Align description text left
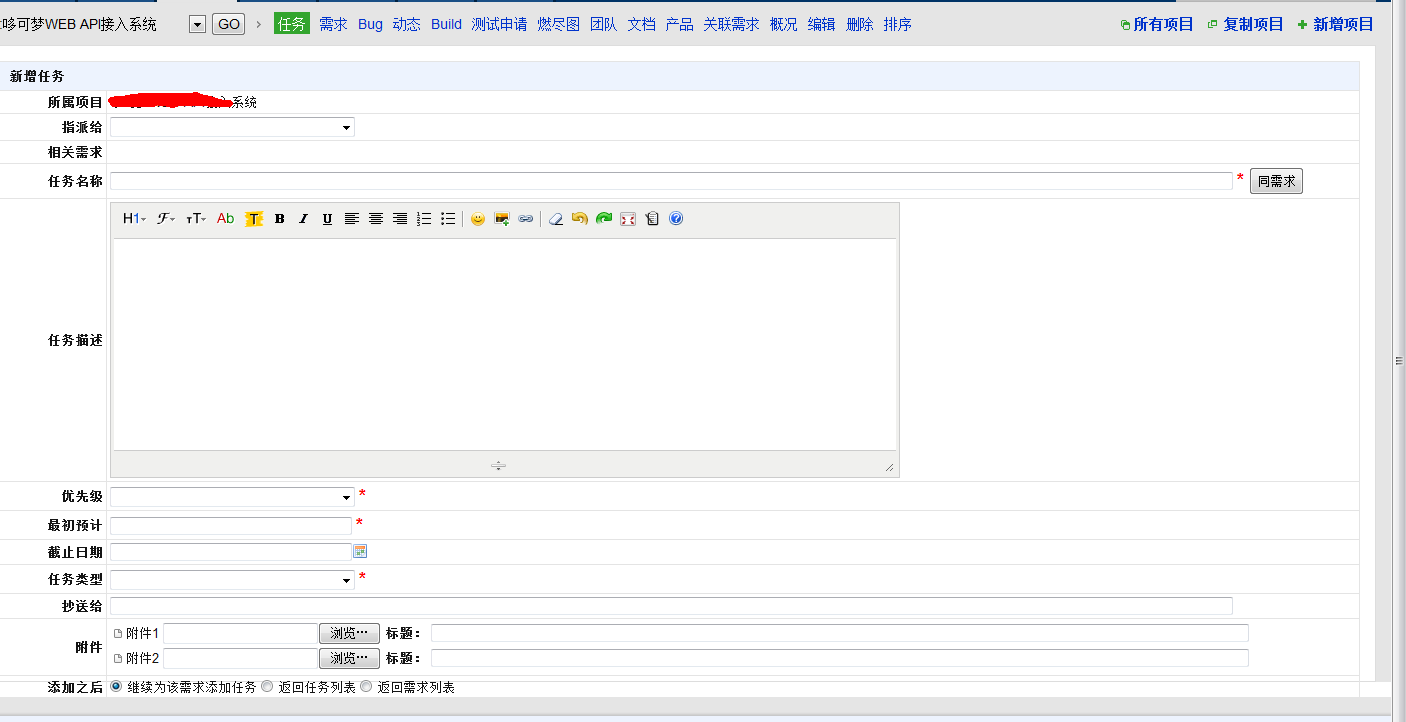1406x722 pixels. point(352,219)
